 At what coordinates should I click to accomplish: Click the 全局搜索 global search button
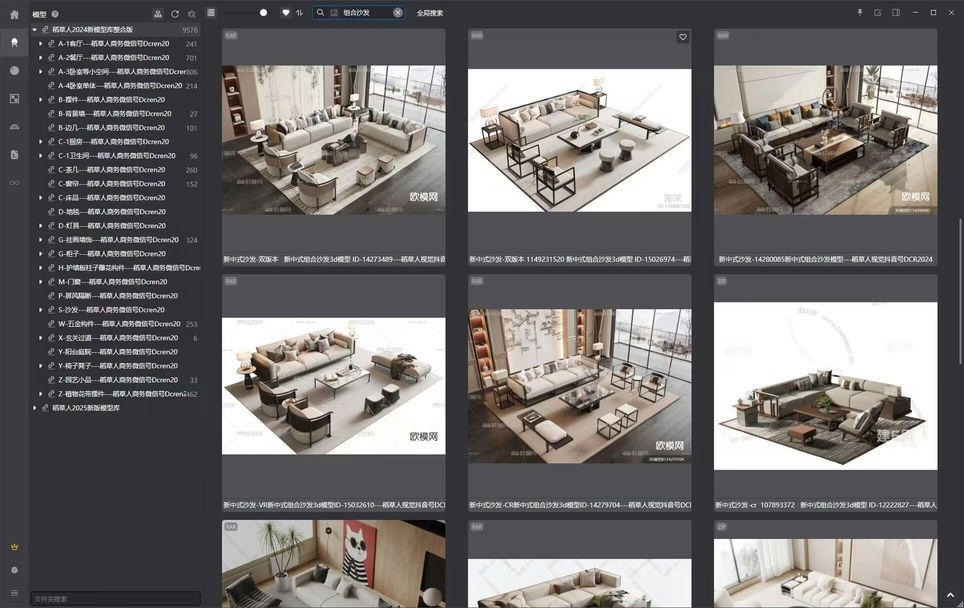click(430, 13)
